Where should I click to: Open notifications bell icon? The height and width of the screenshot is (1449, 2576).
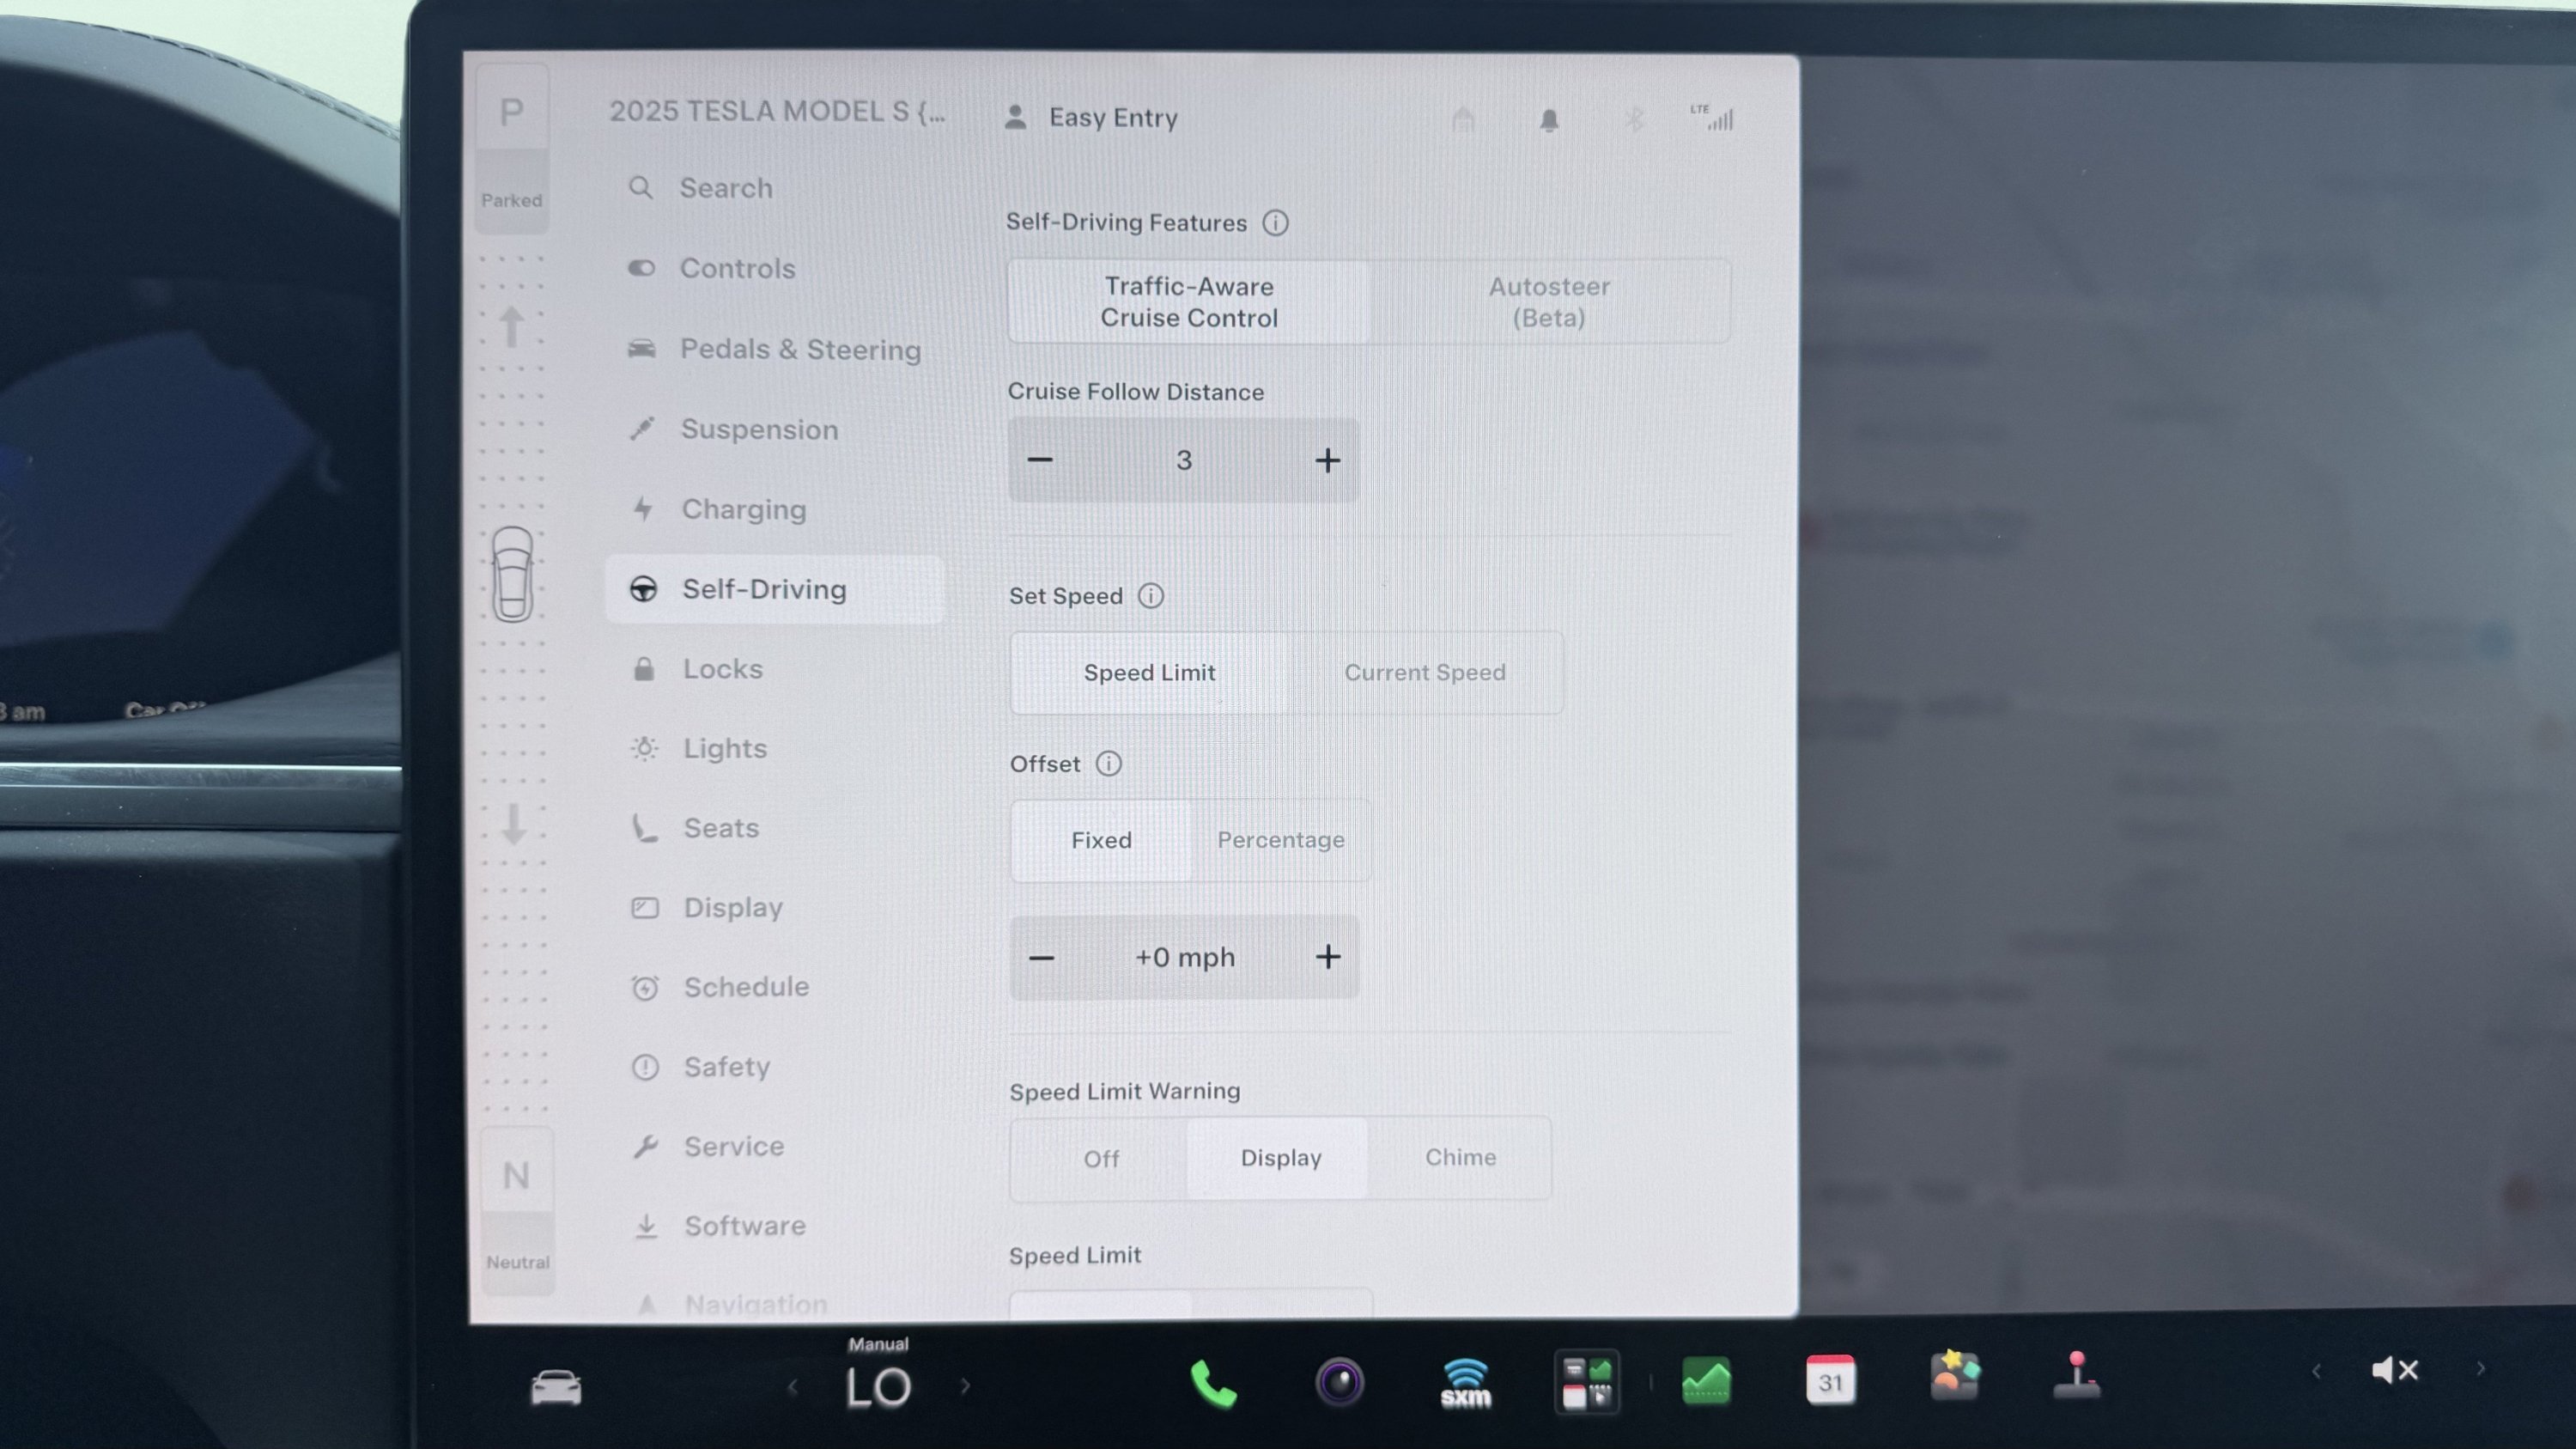click(1549, 121)
